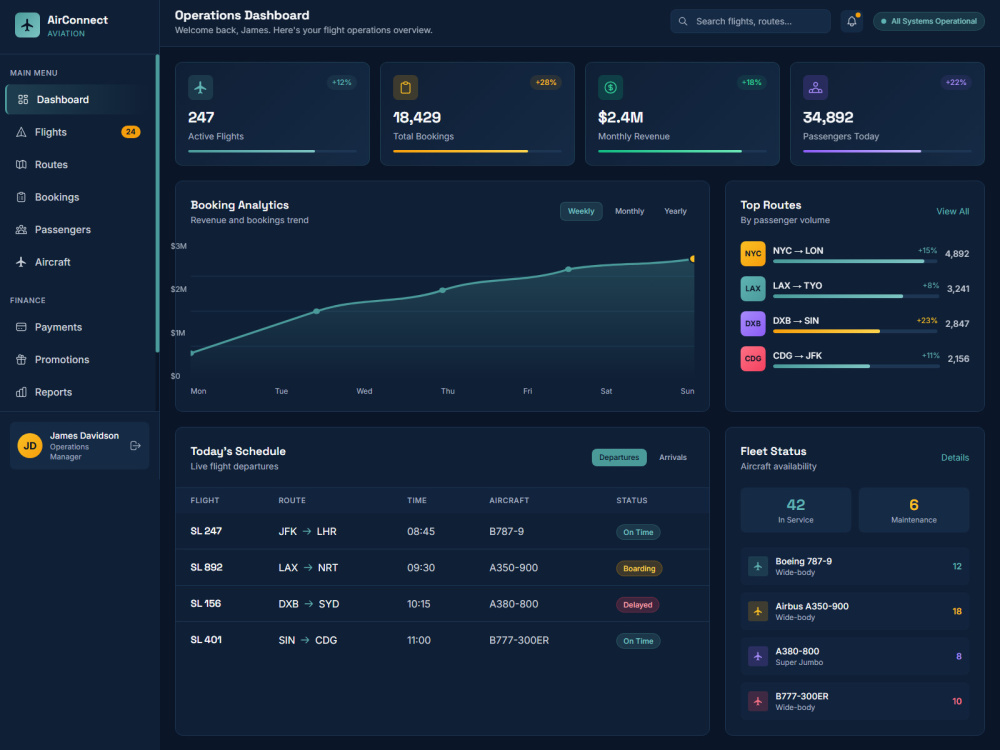Click the Boarding status for SL 892

click(x=639, y=568)
